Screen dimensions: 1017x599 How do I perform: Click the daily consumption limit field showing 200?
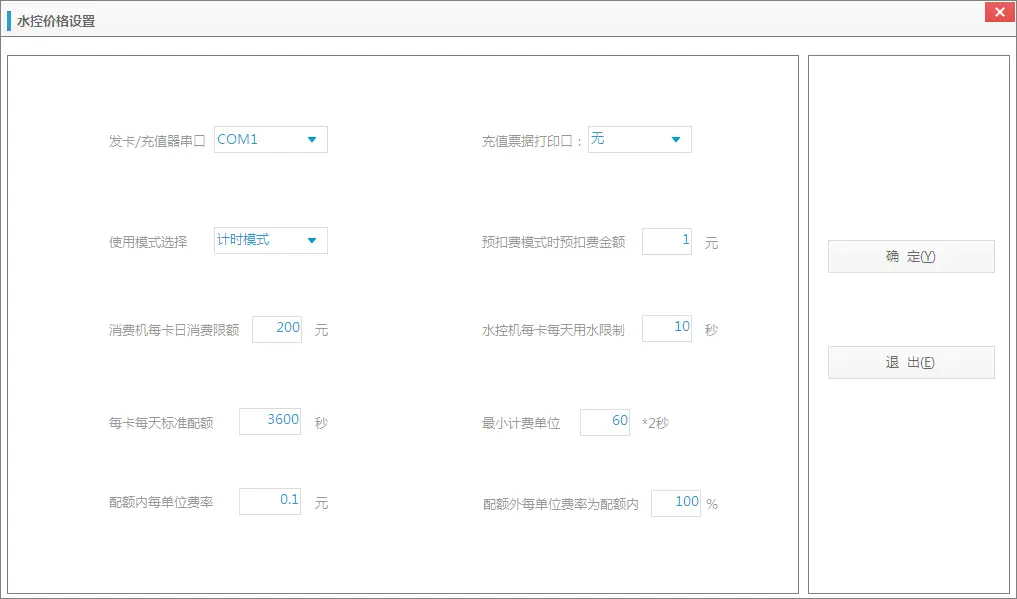[x=279, y=329]
